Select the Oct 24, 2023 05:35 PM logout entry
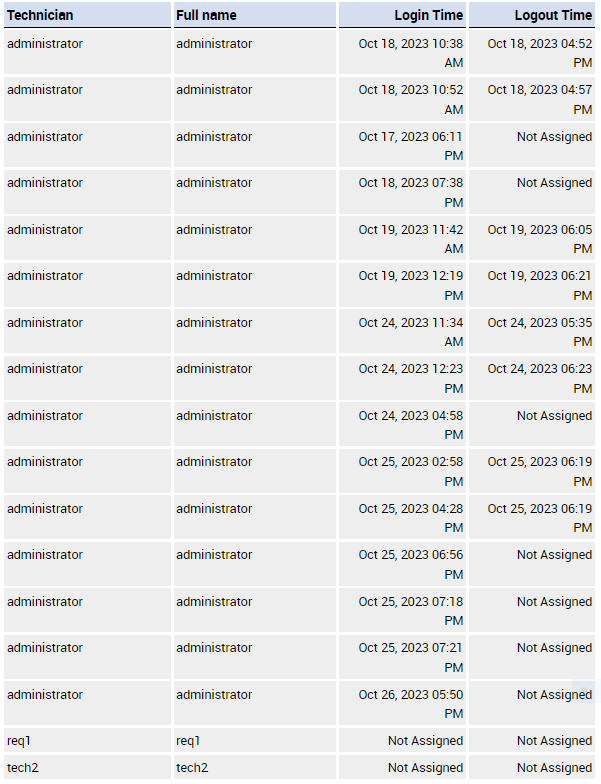The width and height of the screenshot is (601, 784). coord(540,332)
